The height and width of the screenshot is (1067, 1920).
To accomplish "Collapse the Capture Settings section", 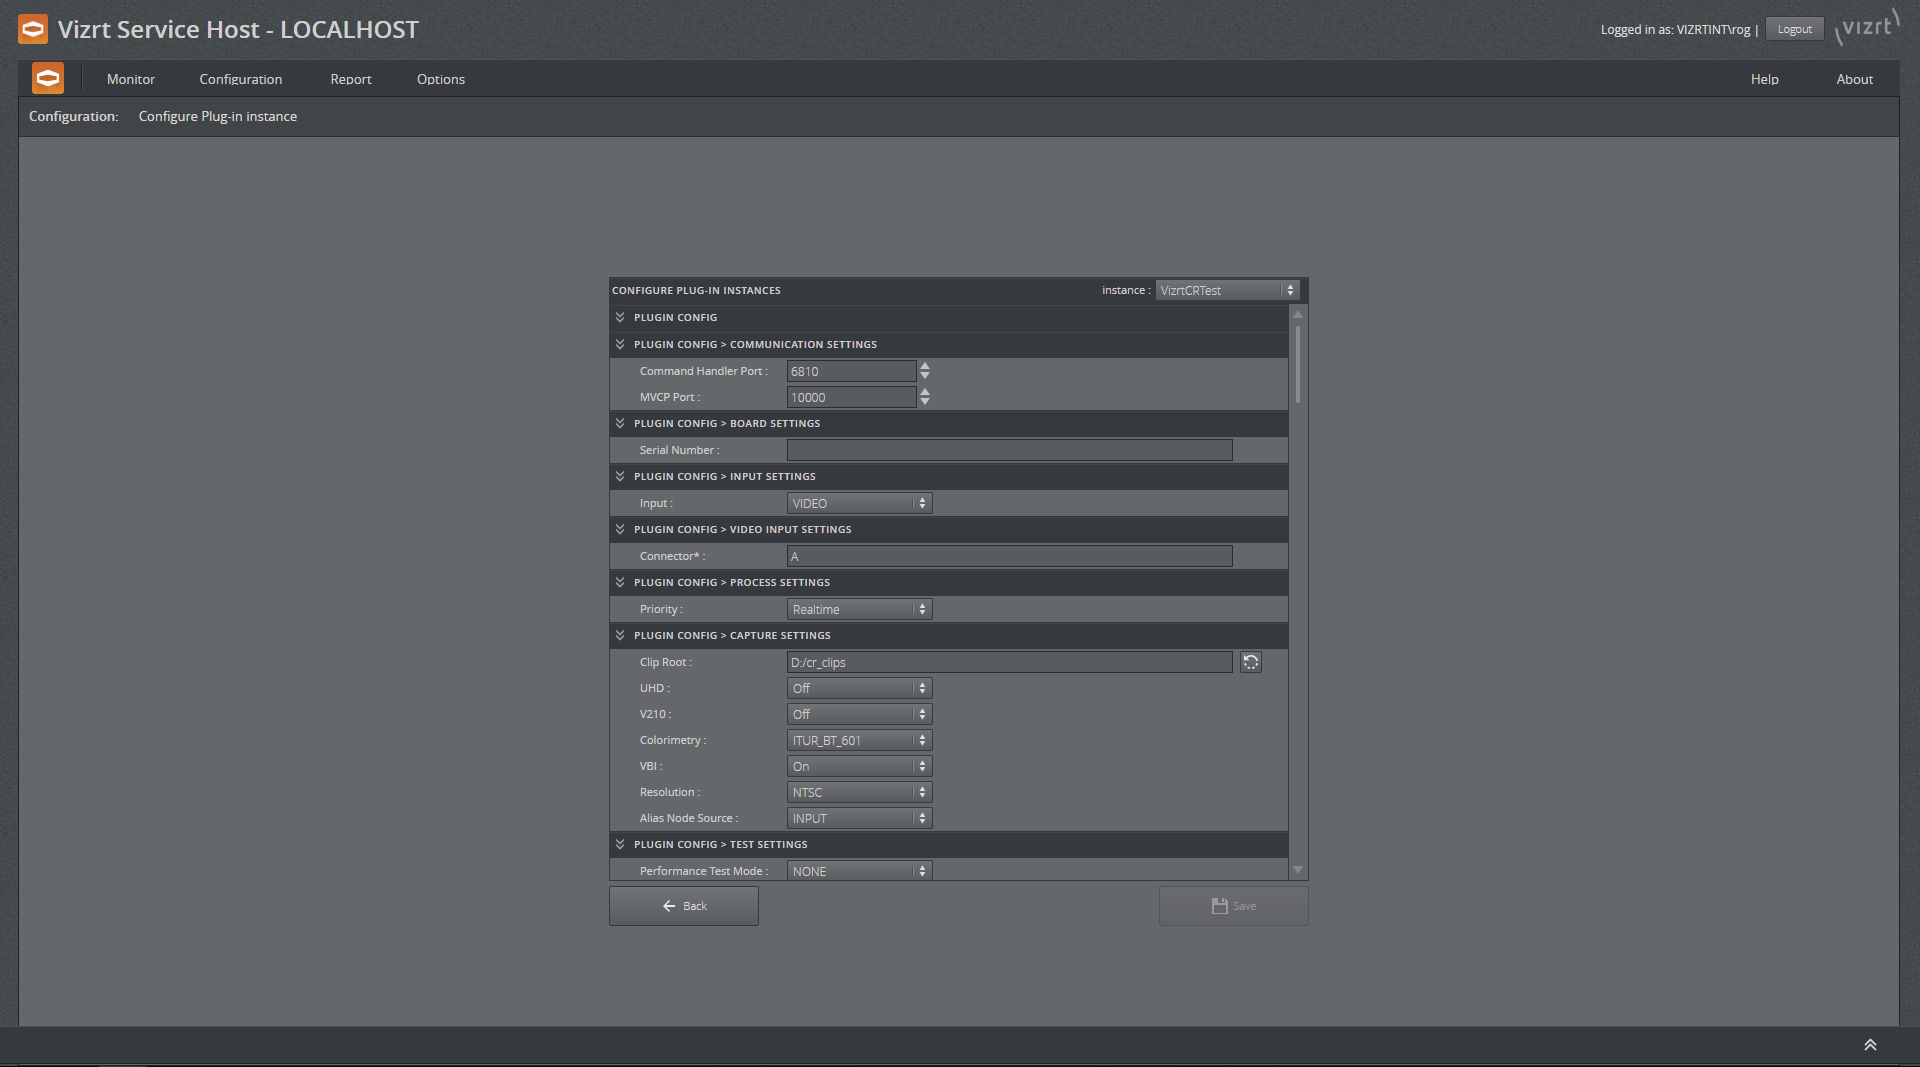I will pos(620,635).
